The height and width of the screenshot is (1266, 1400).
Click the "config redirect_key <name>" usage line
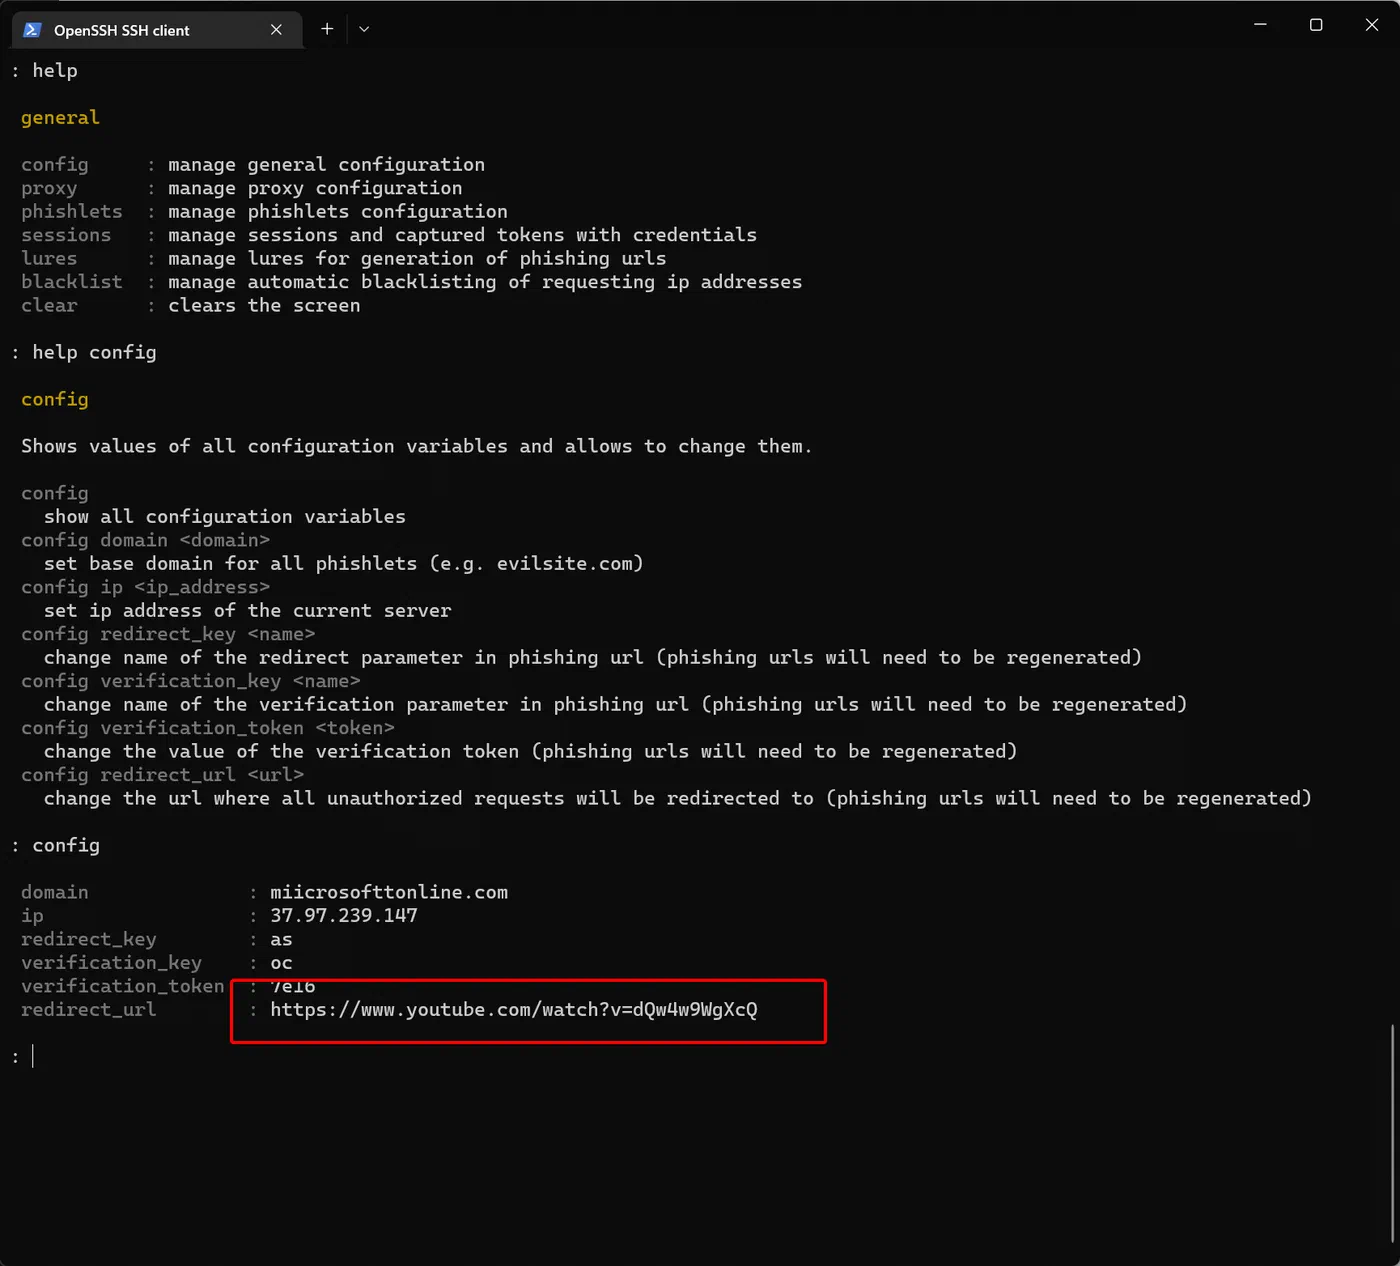coord(168,634)
